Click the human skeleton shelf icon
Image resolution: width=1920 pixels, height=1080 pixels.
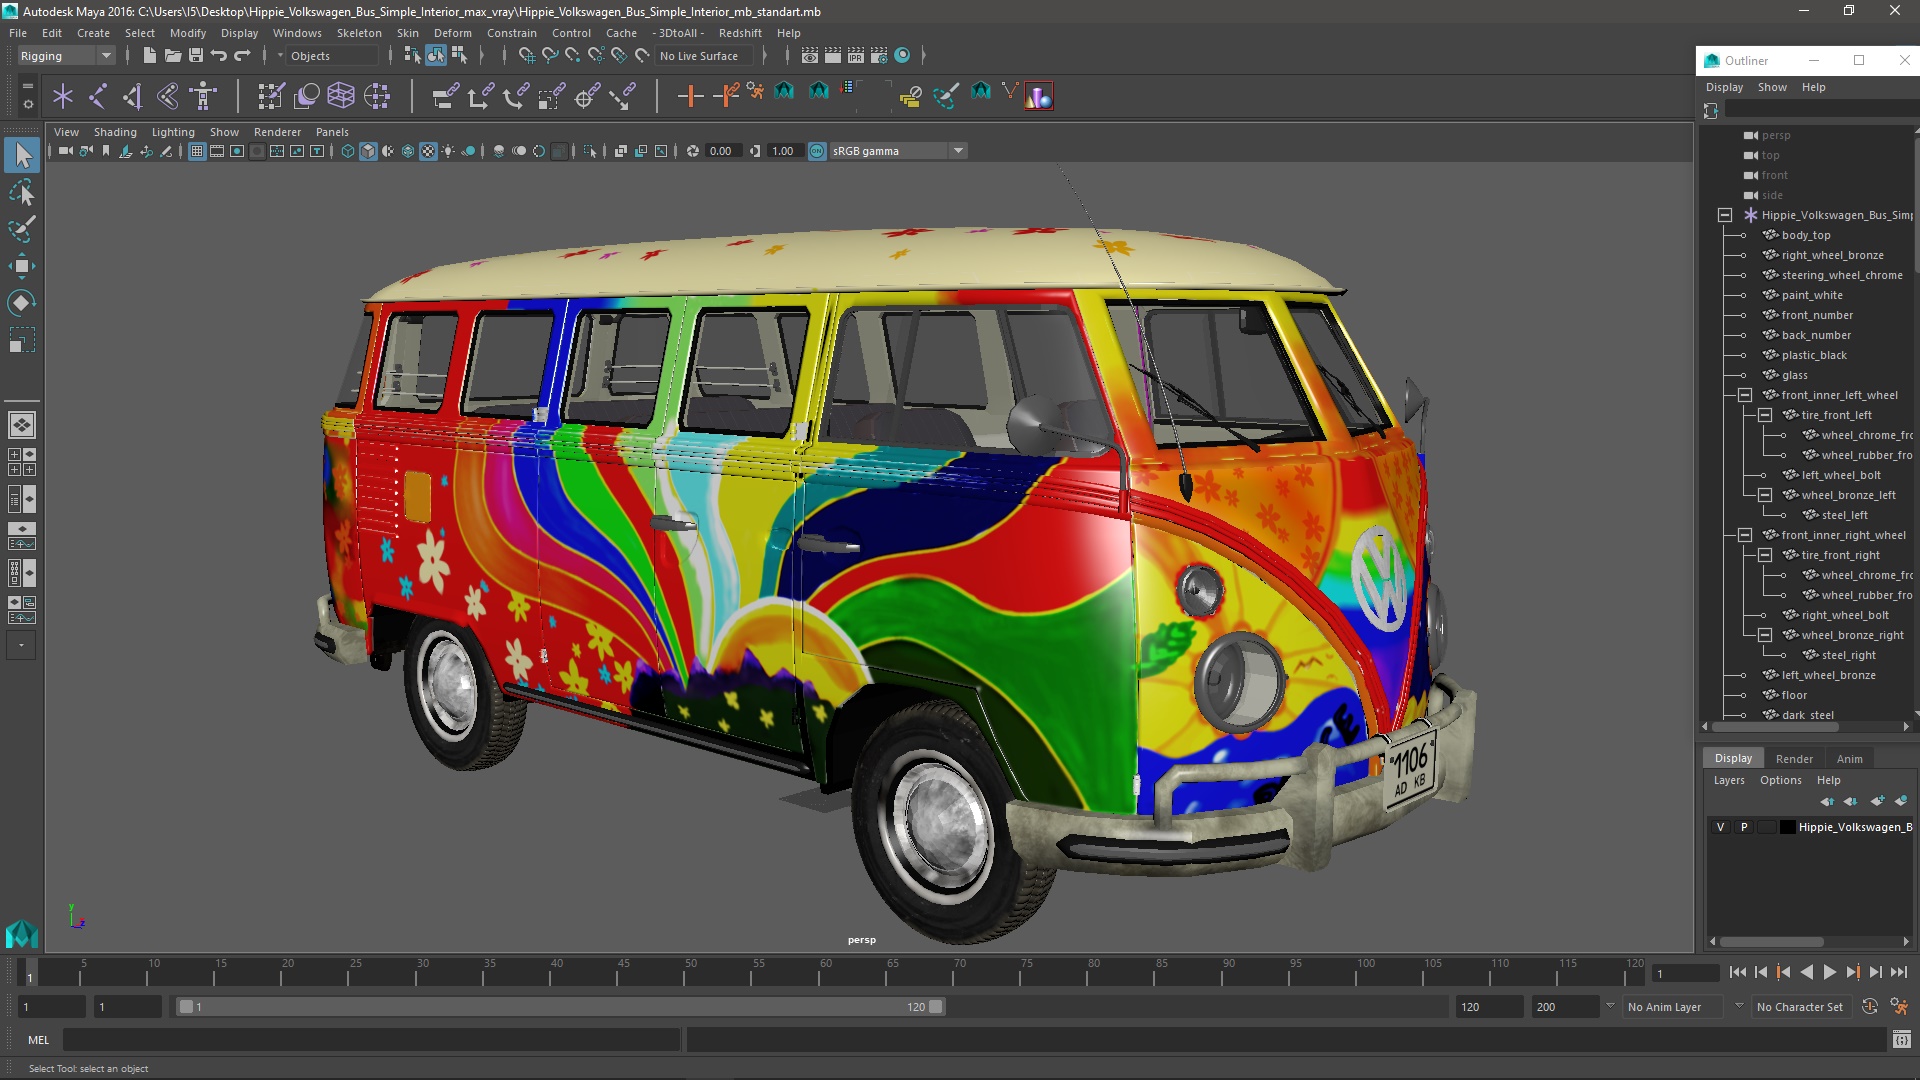click(x=203, y=96)
